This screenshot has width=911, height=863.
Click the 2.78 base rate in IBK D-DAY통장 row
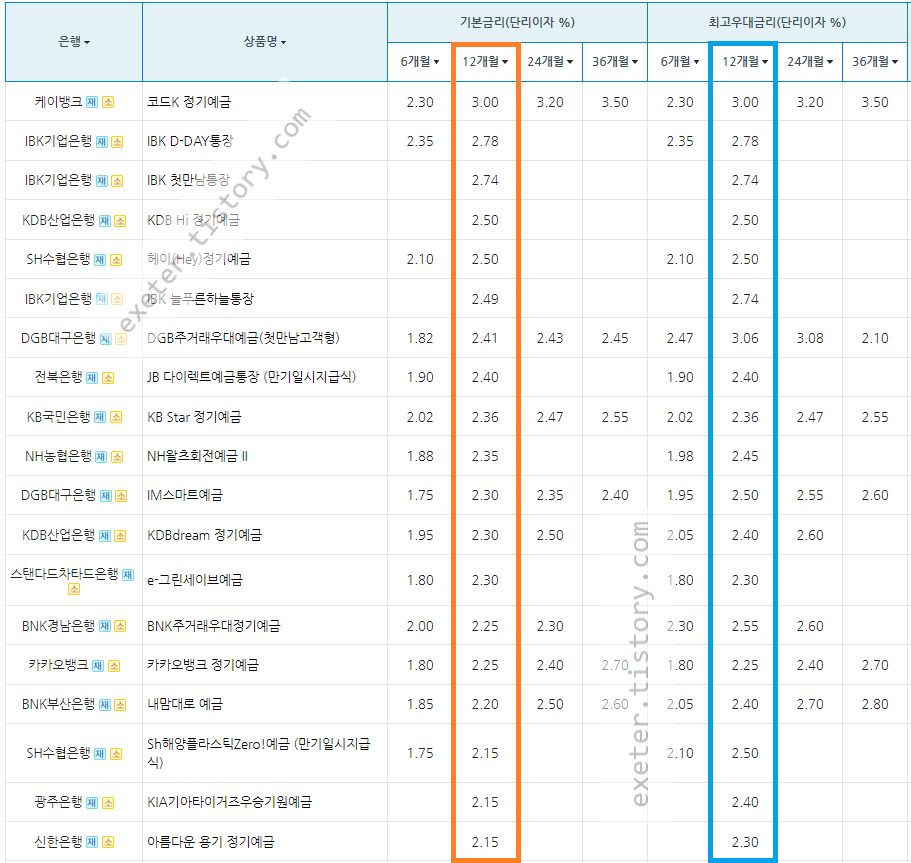tap(485, 141)
